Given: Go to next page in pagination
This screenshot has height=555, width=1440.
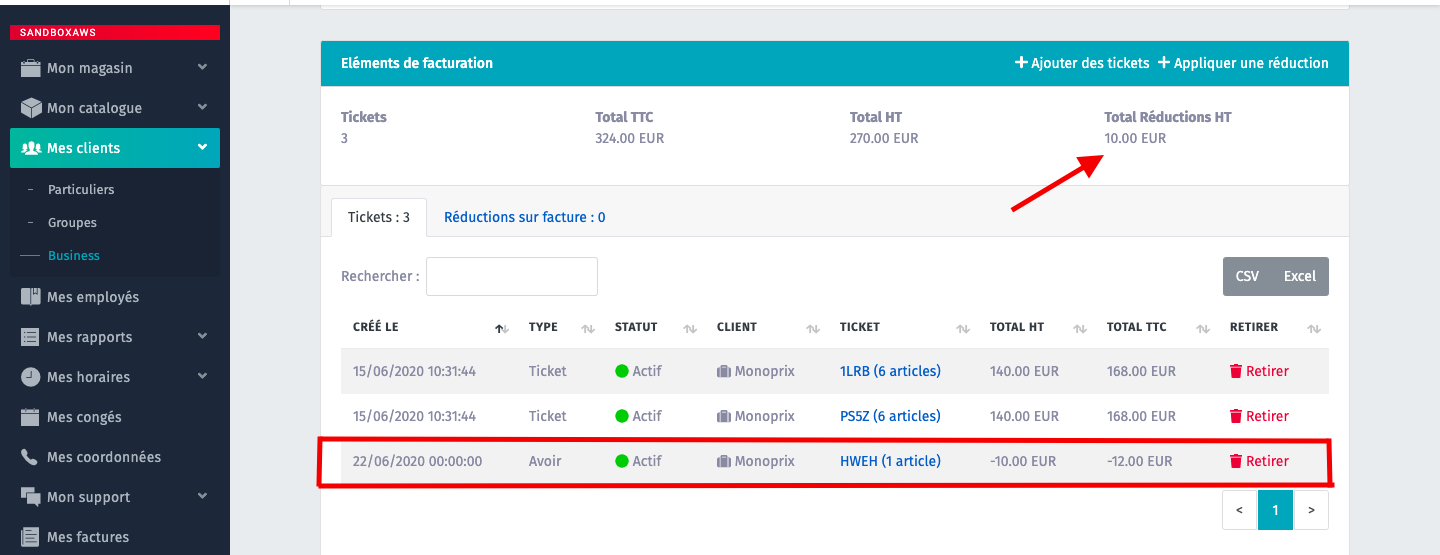Looking at the screenshot, I should tap(1311, 510).
